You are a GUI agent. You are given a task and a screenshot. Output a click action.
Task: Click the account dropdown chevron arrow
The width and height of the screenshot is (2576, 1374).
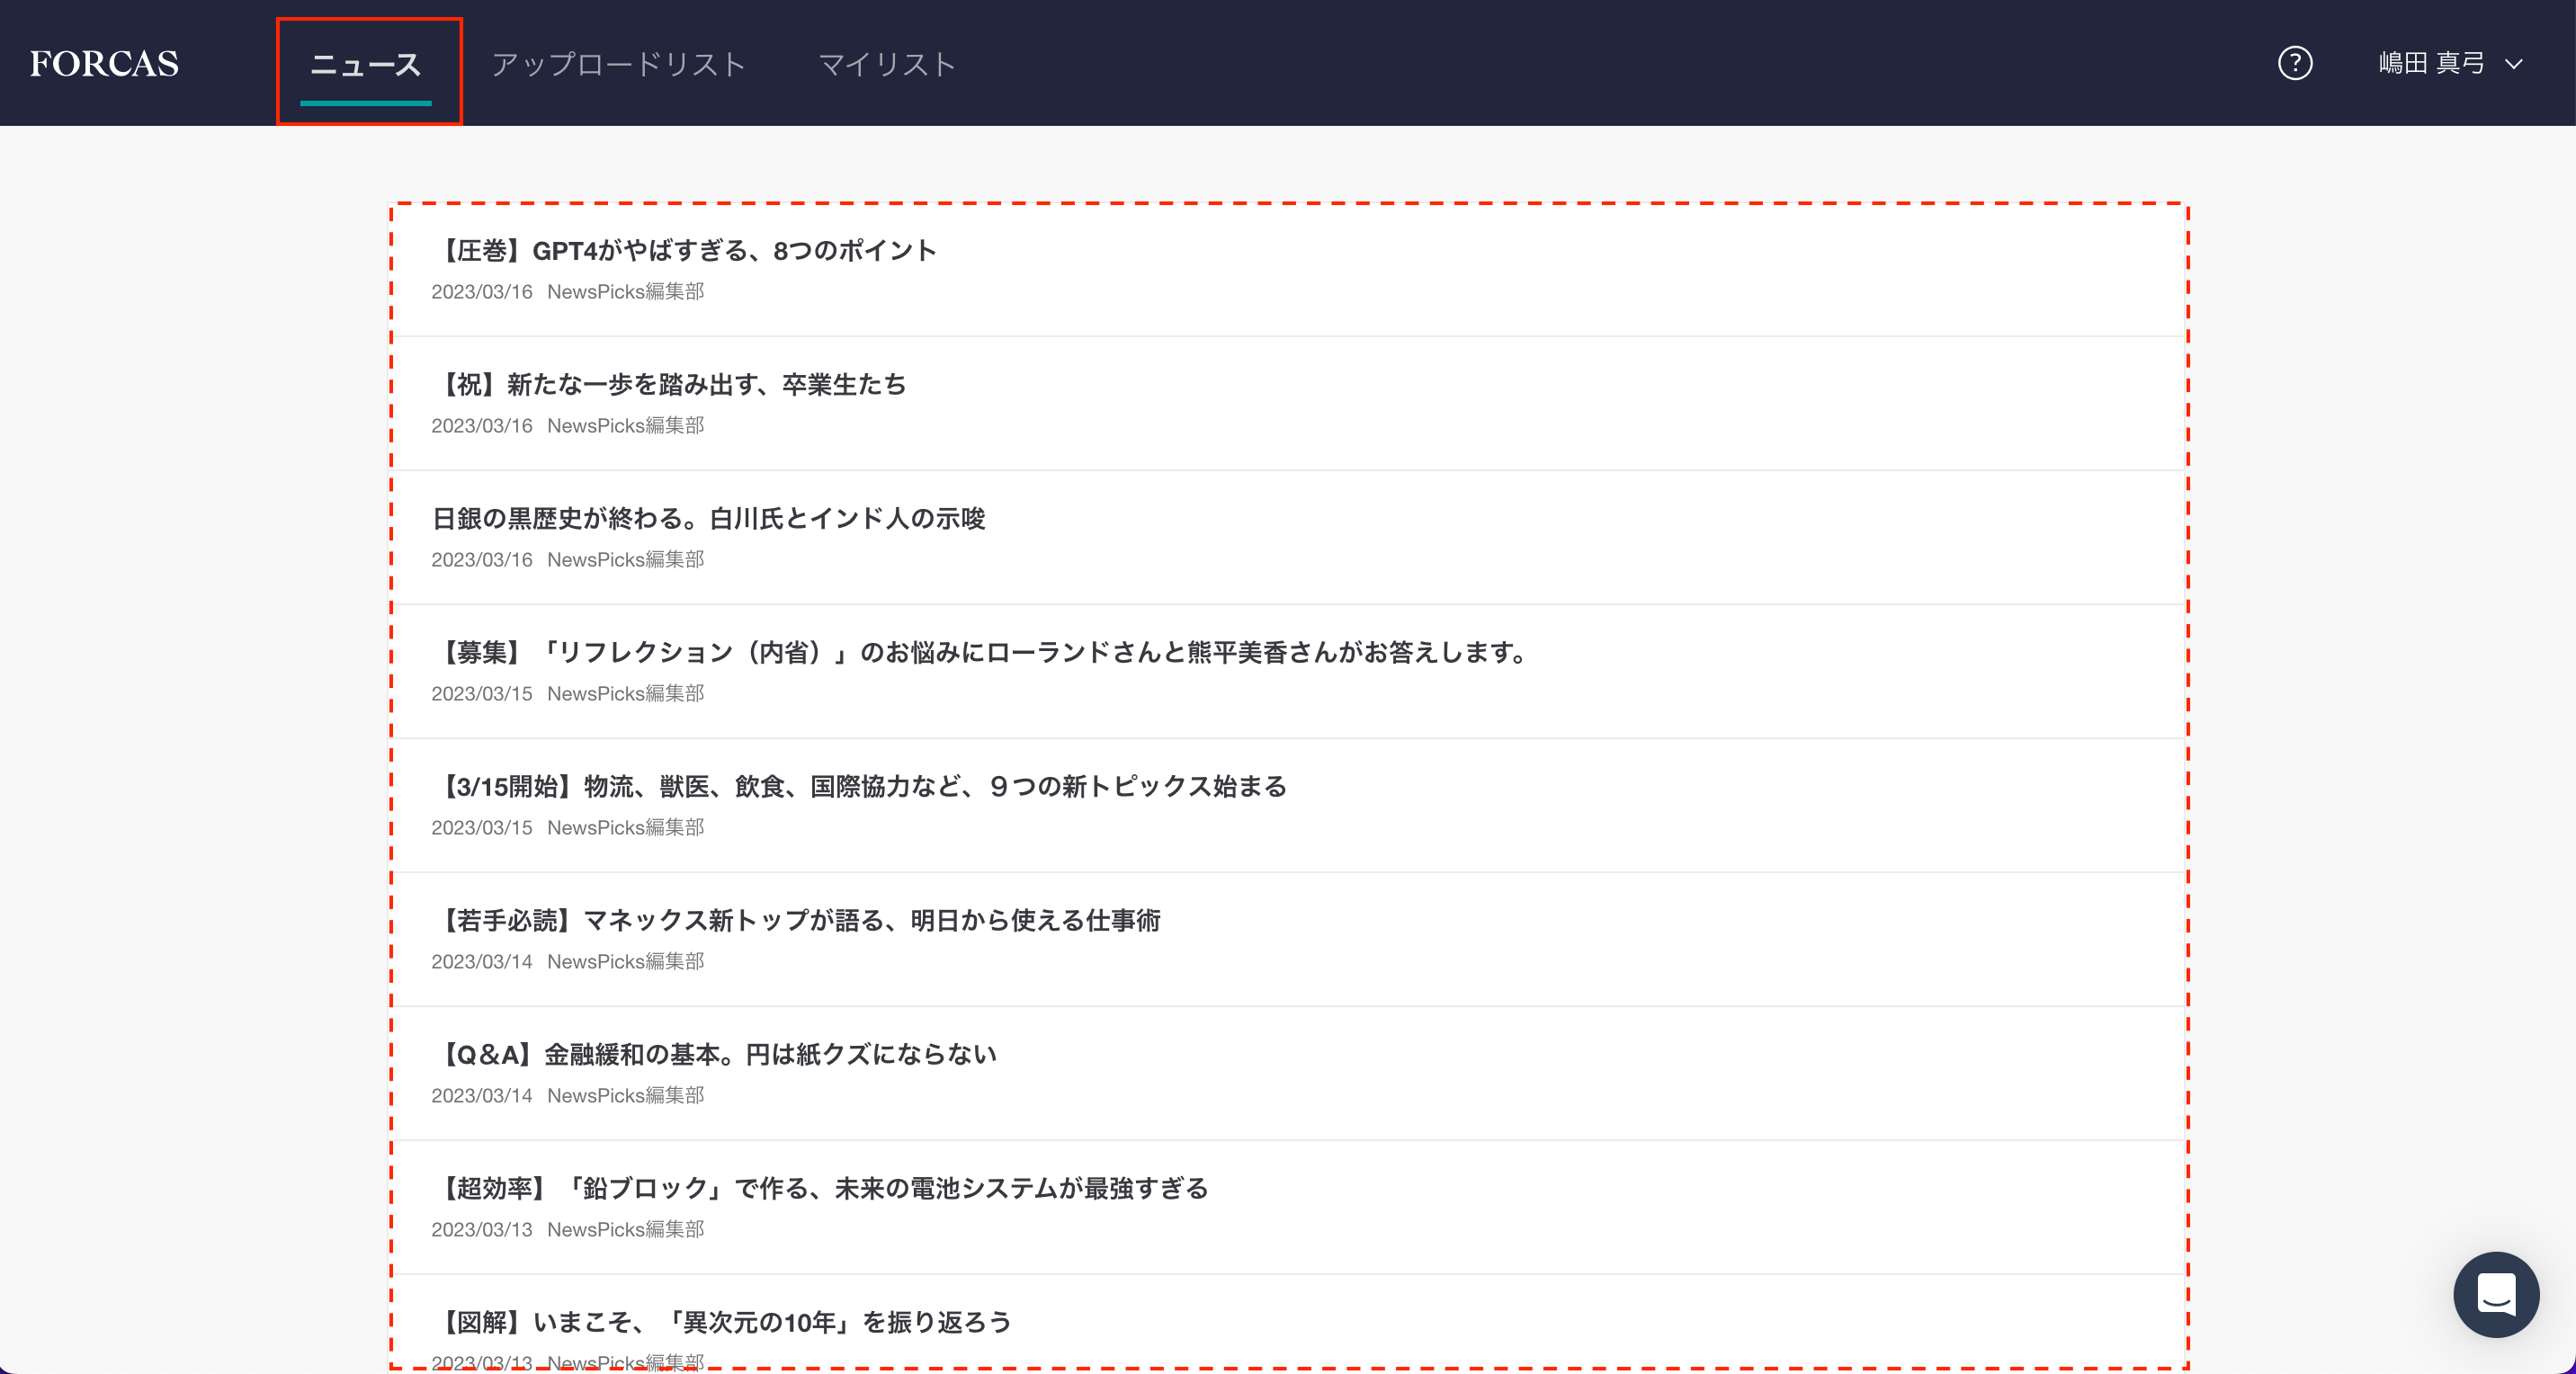click(2514, 64)
